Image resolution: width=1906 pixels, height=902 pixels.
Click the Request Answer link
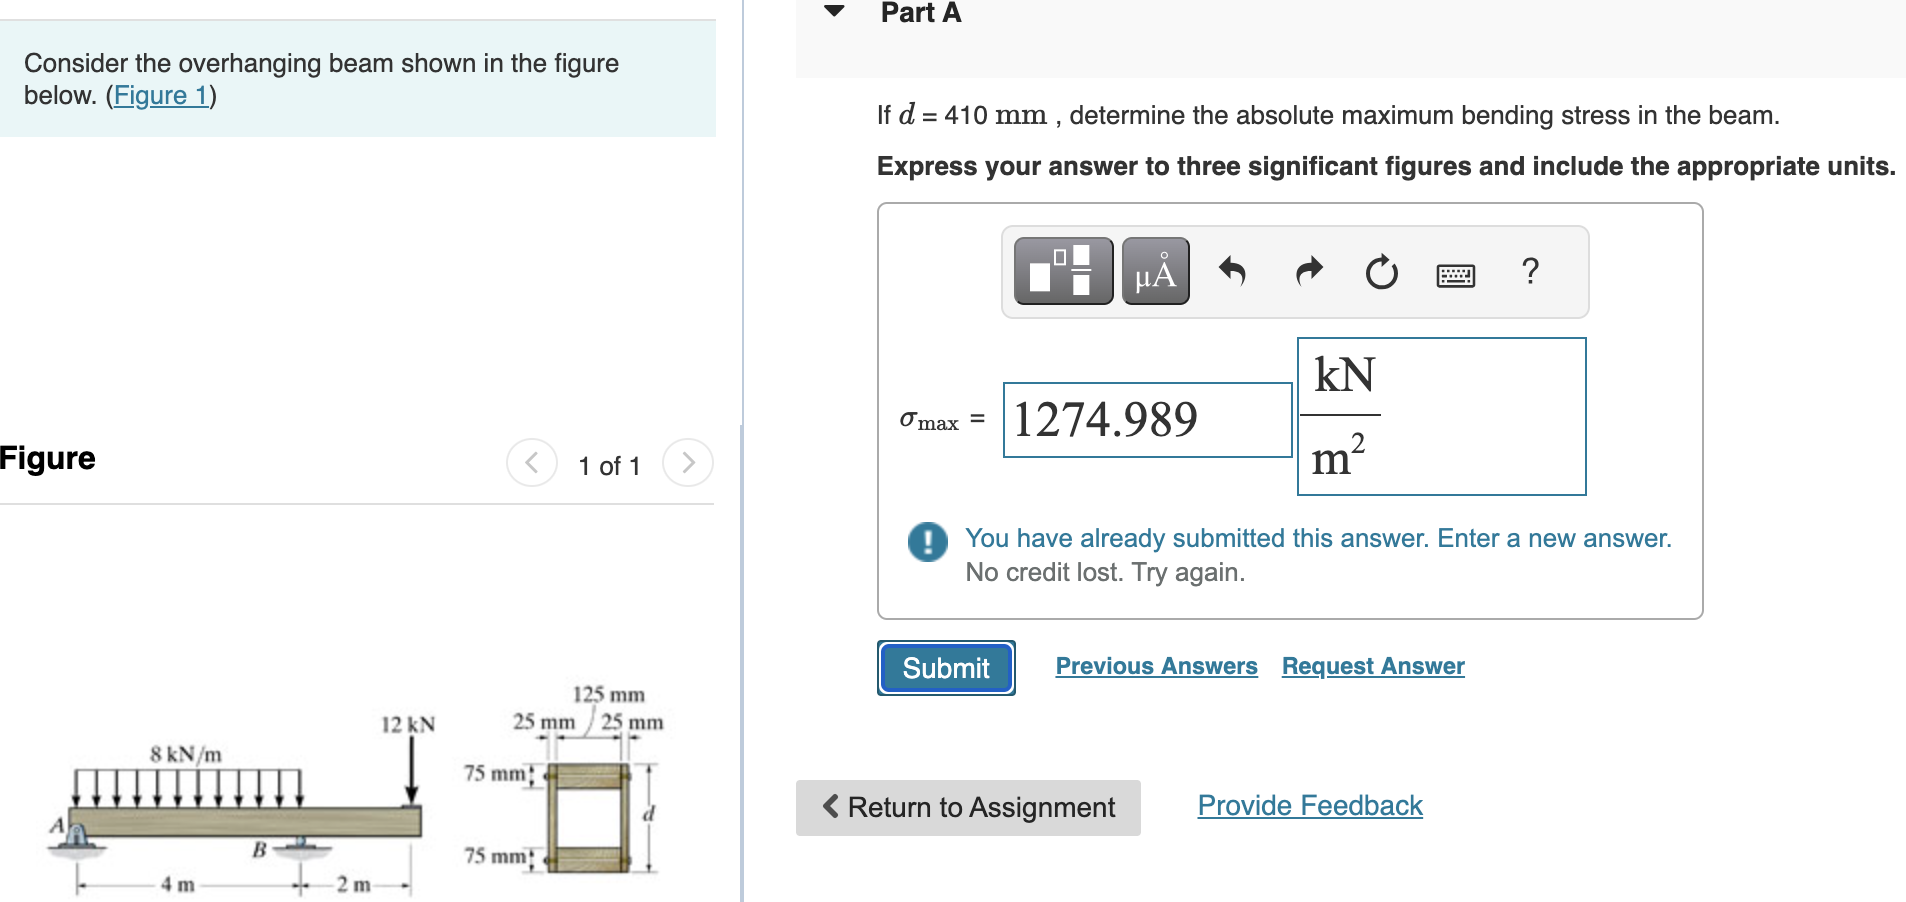click(x=1372, y=665)
